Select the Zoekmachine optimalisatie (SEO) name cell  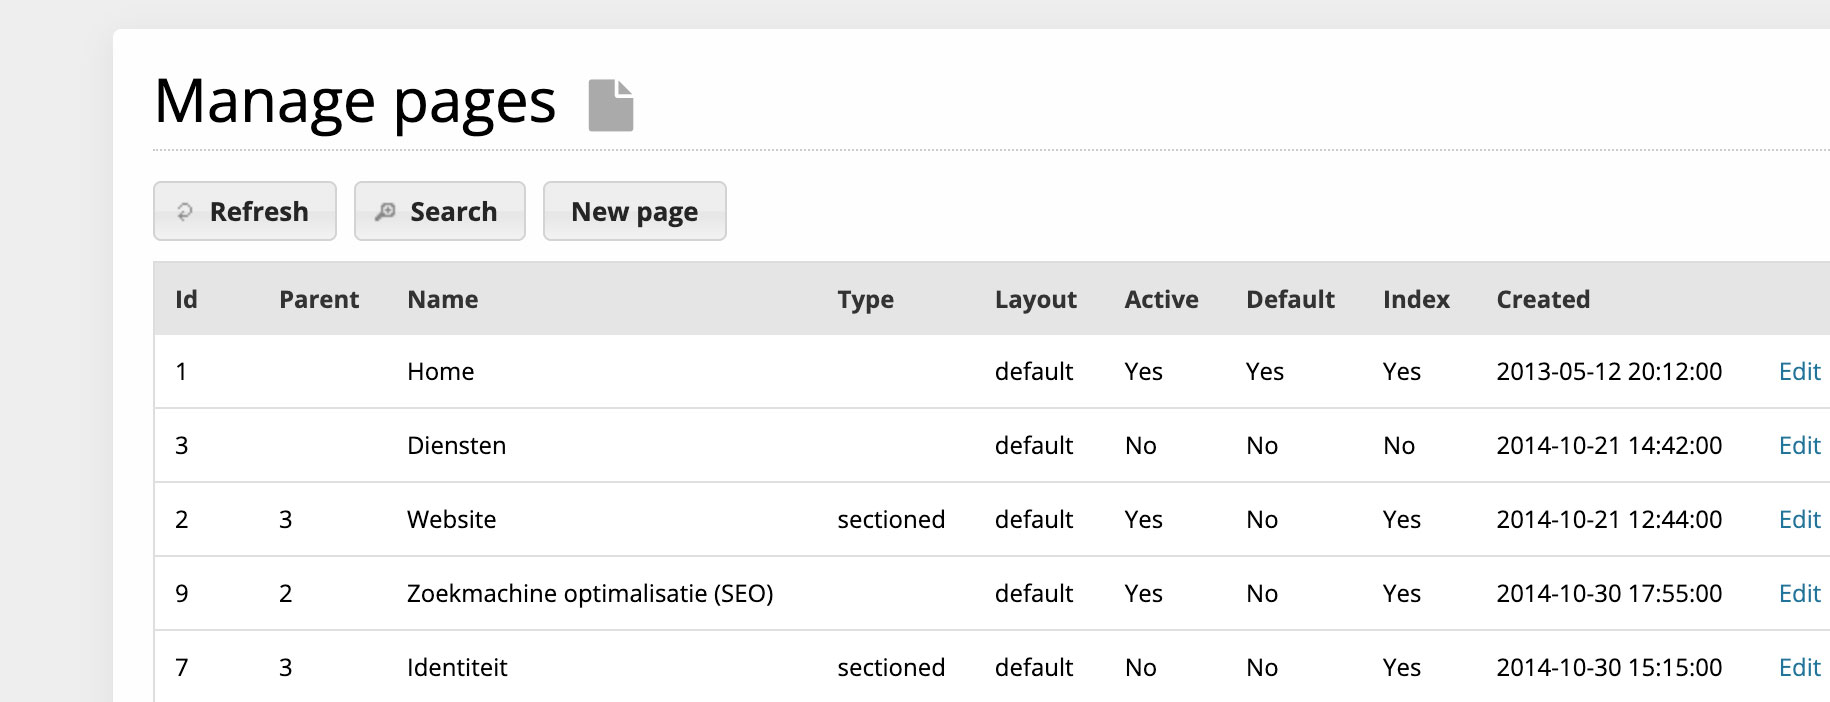click(x=590, y=593)
